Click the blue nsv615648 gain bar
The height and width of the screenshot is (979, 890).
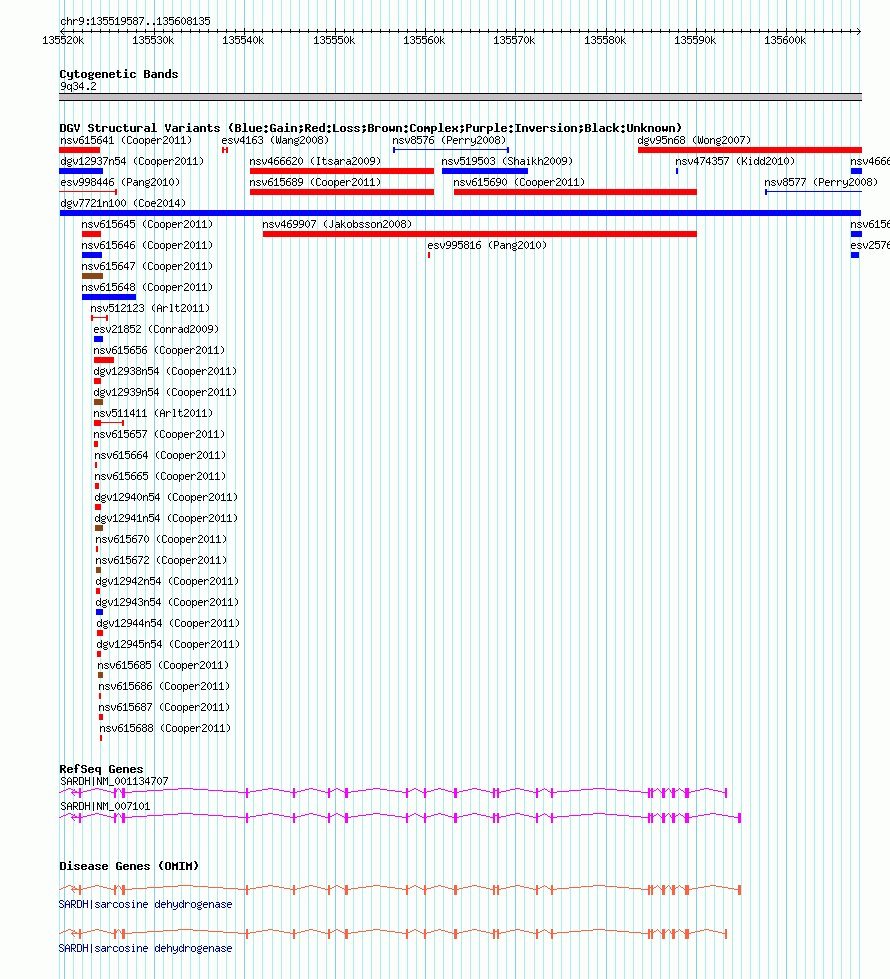coord(109,297)
